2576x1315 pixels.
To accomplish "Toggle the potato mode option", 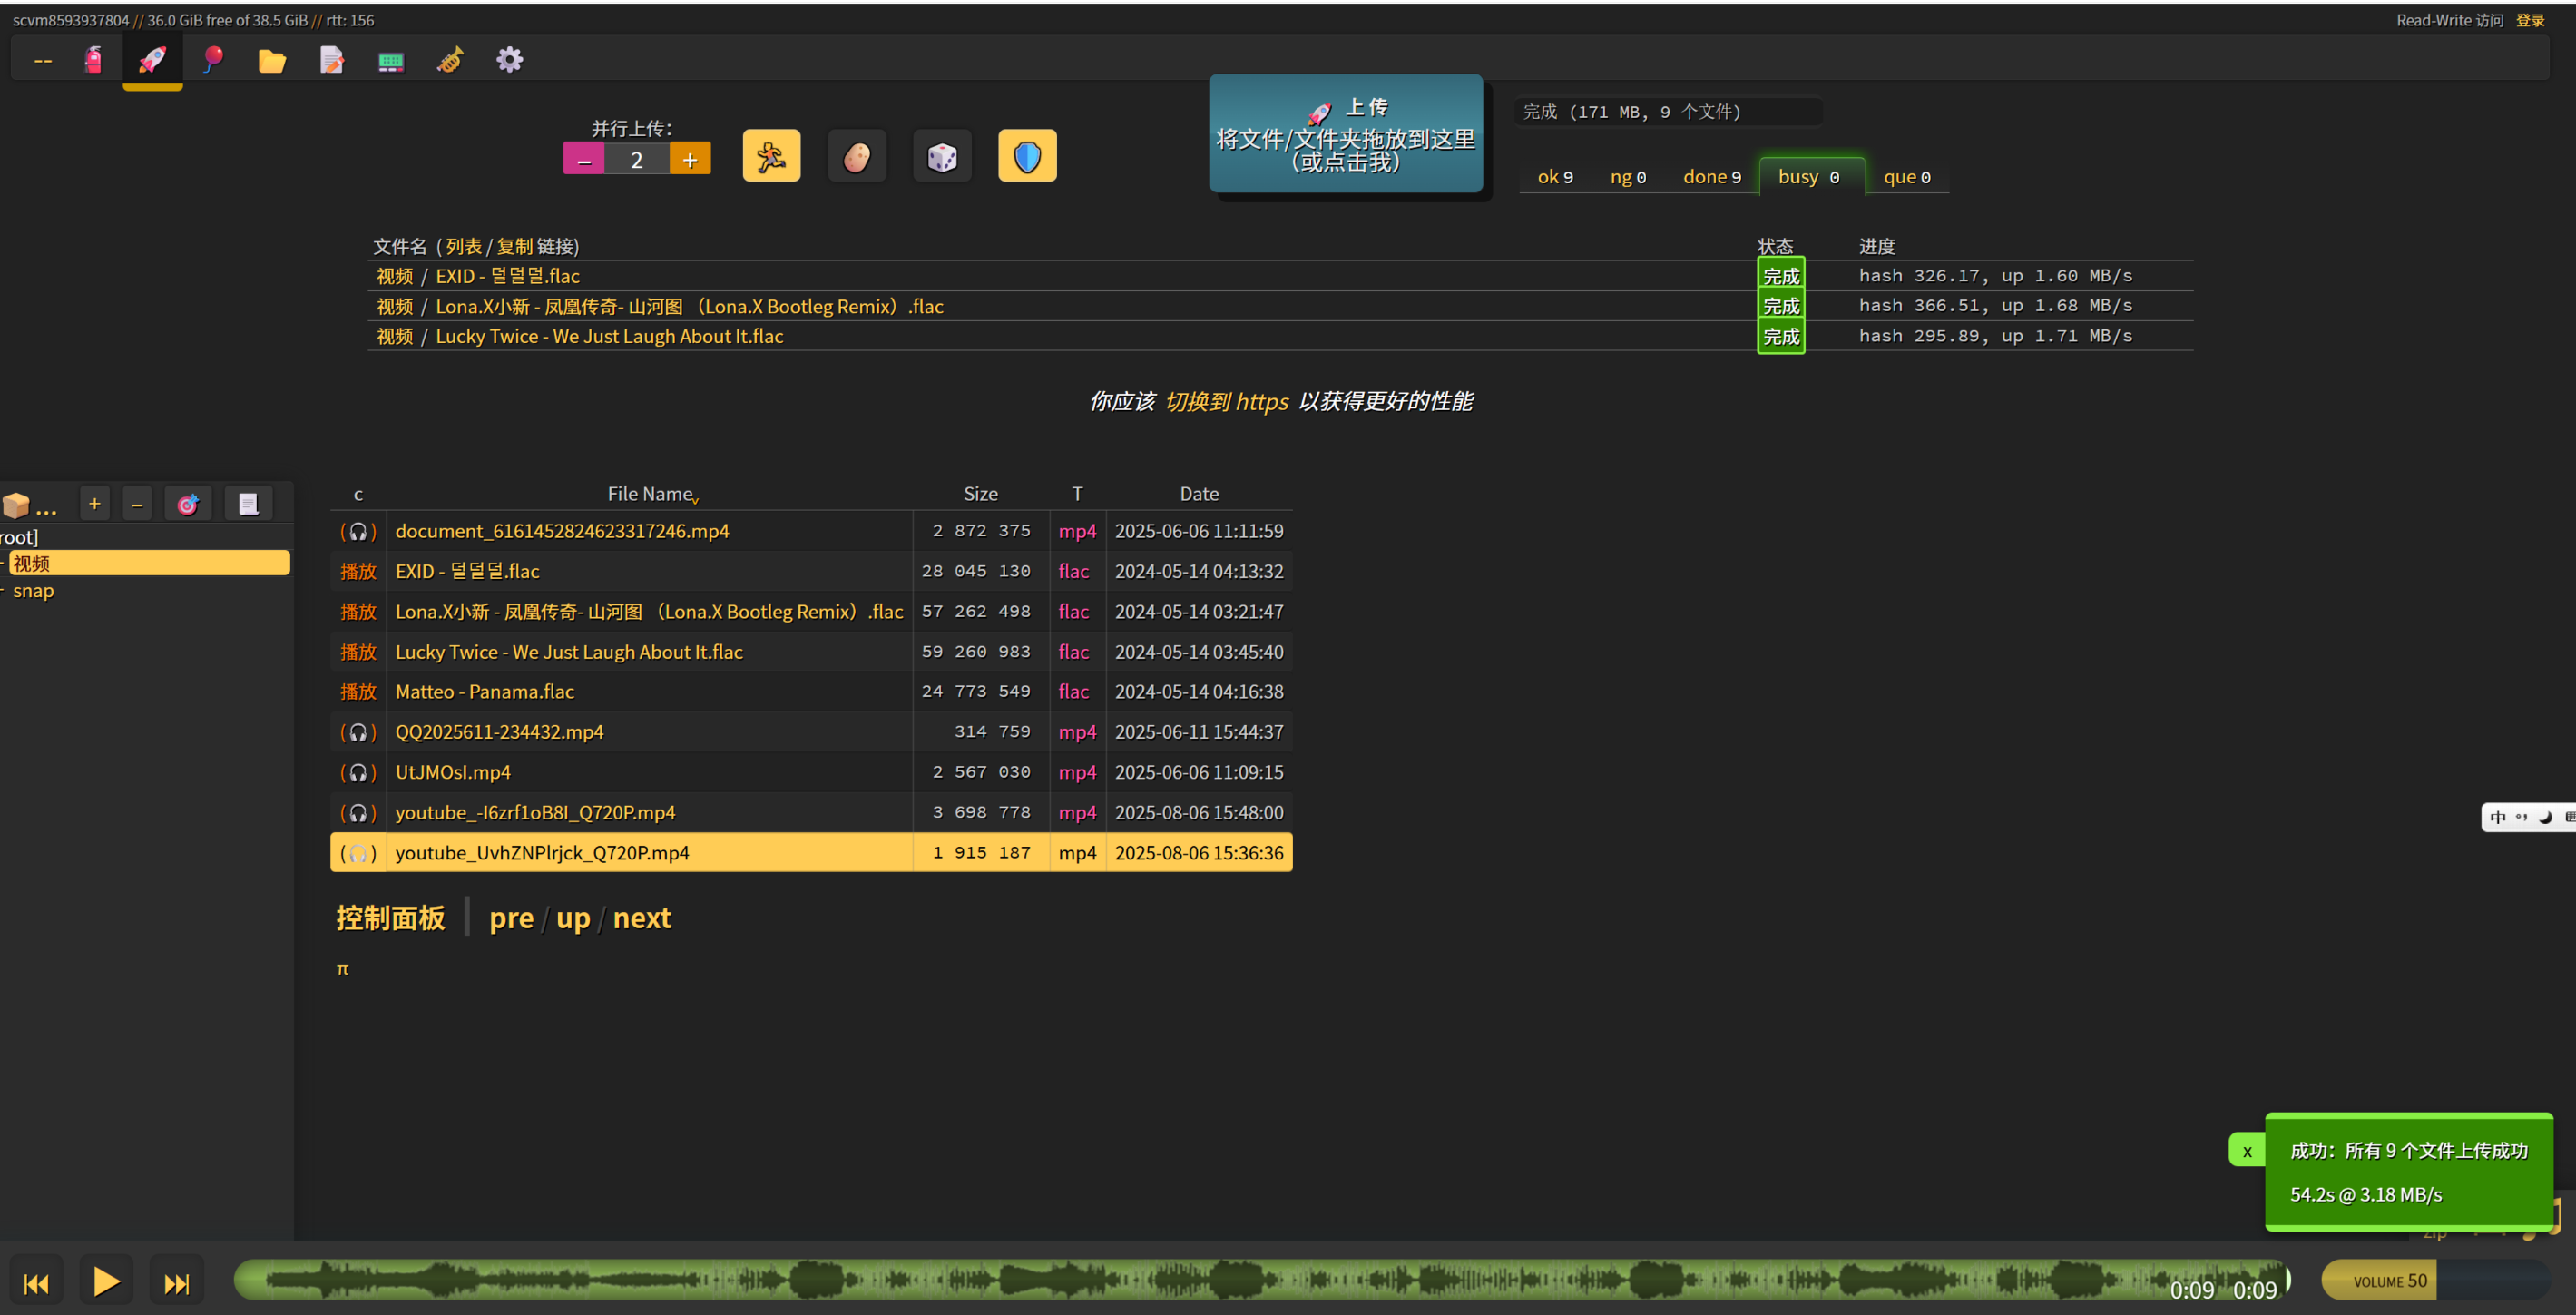I will [x=857, y=157].
